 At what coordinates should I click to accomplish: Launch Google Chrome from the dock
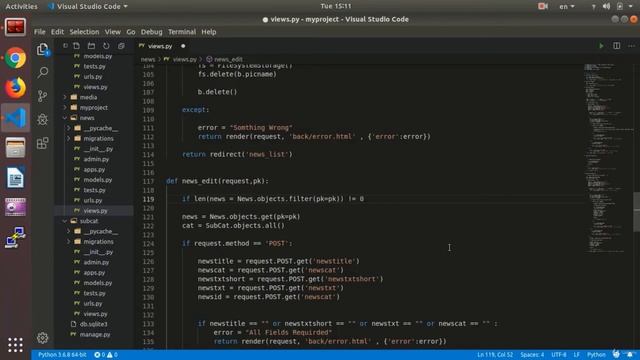(16, 58)
